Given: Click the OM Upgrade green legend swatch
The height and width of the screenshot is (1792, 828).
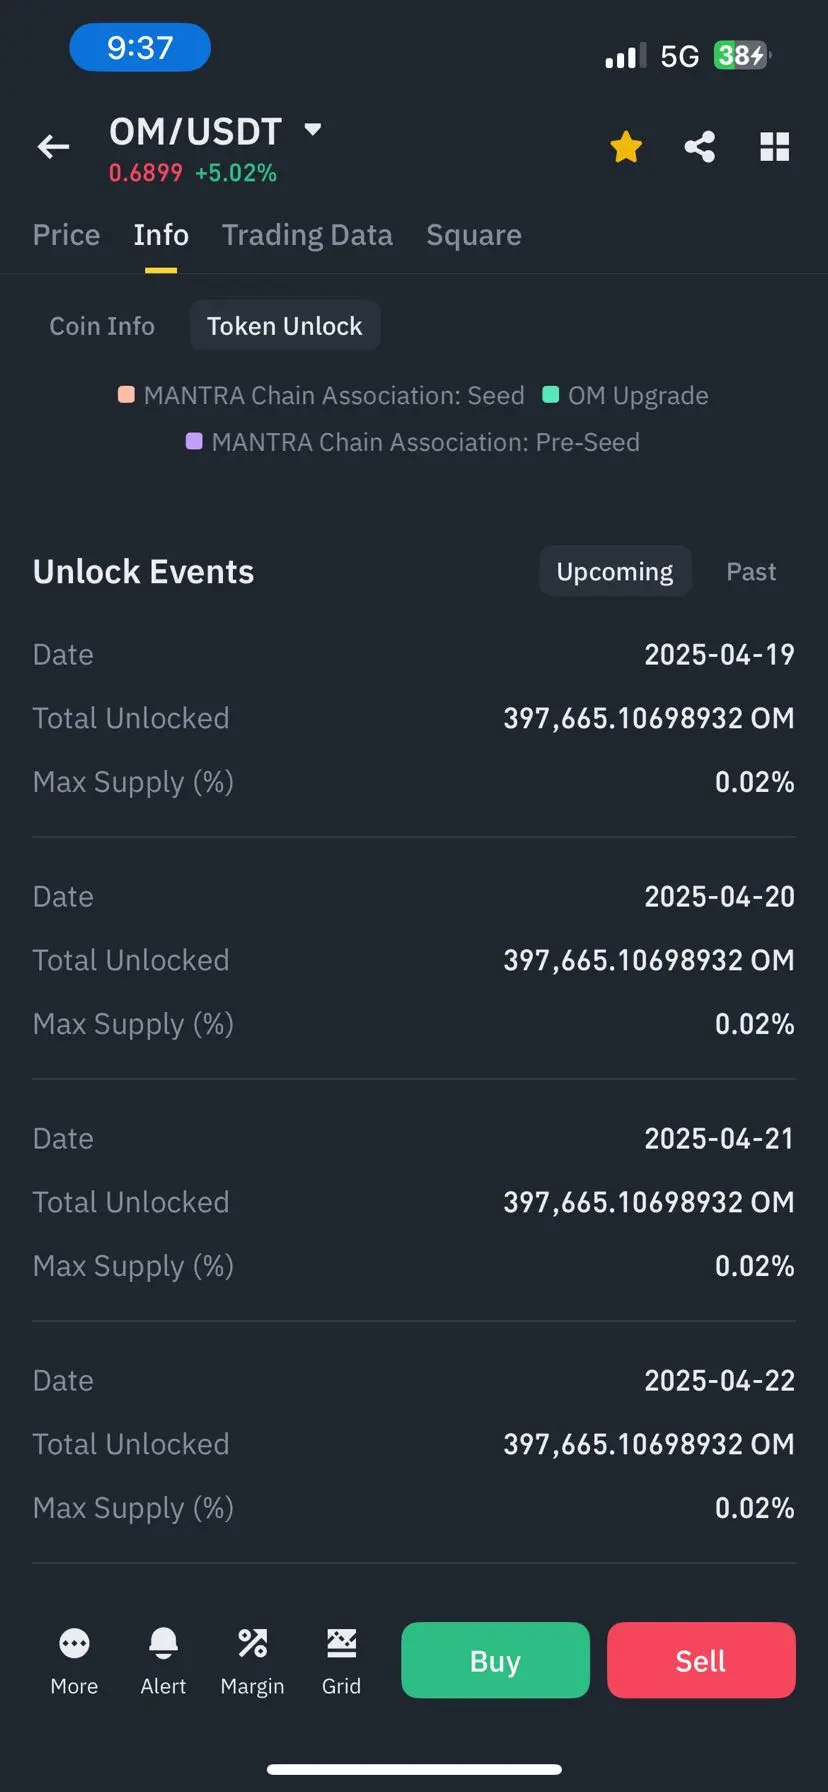Looking at the screenshot, I should point(550,394).
